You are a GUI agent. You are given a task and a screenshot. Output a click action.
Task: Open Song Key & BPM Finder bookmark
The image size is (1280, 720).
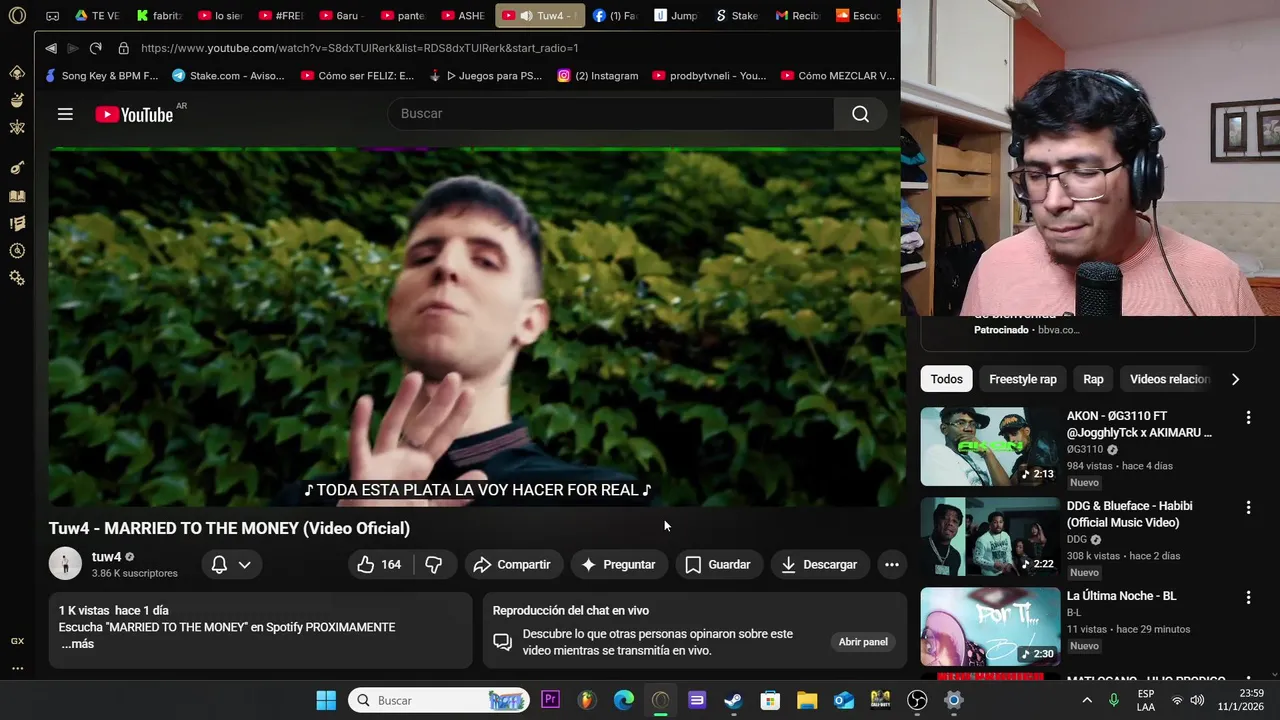click(101, 75)
